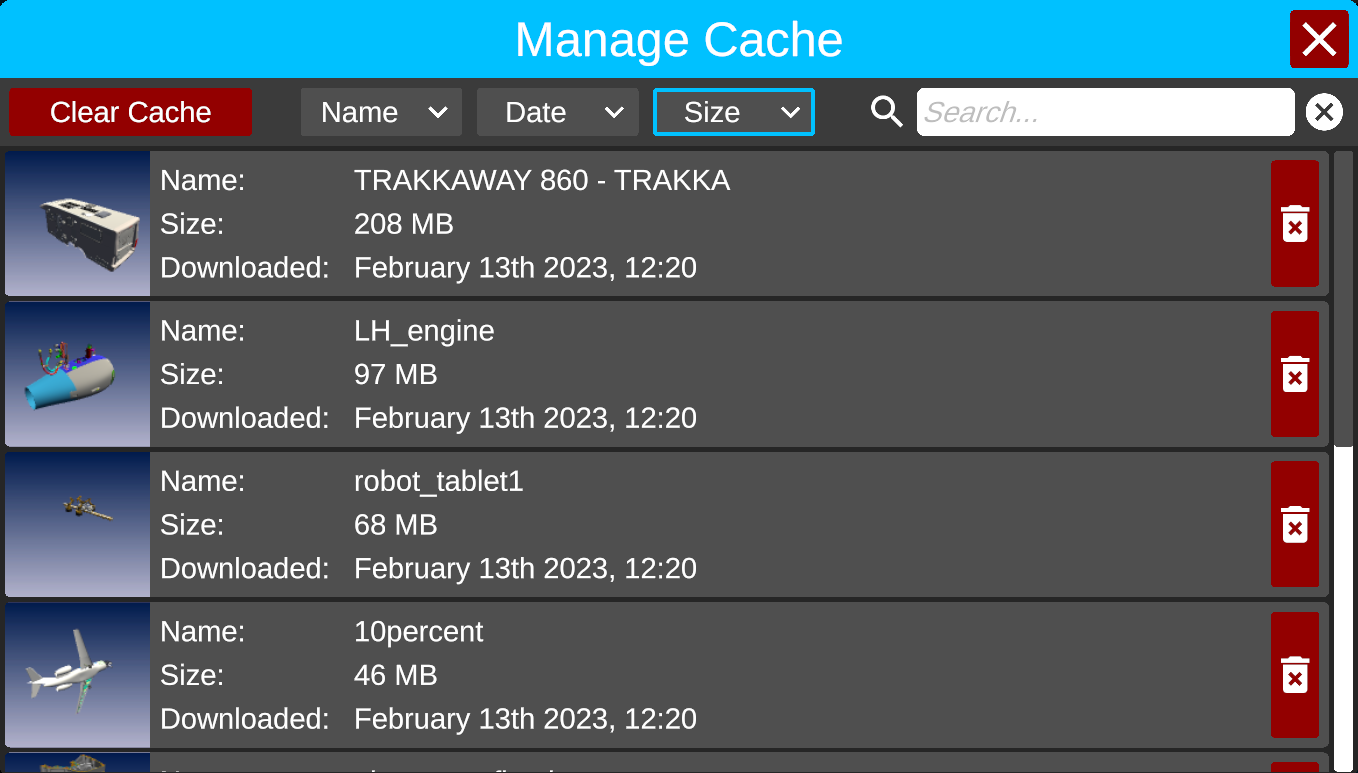Select the robot_tablet1 name text
Screen dimensions: 1358x773
click(438, 481)
